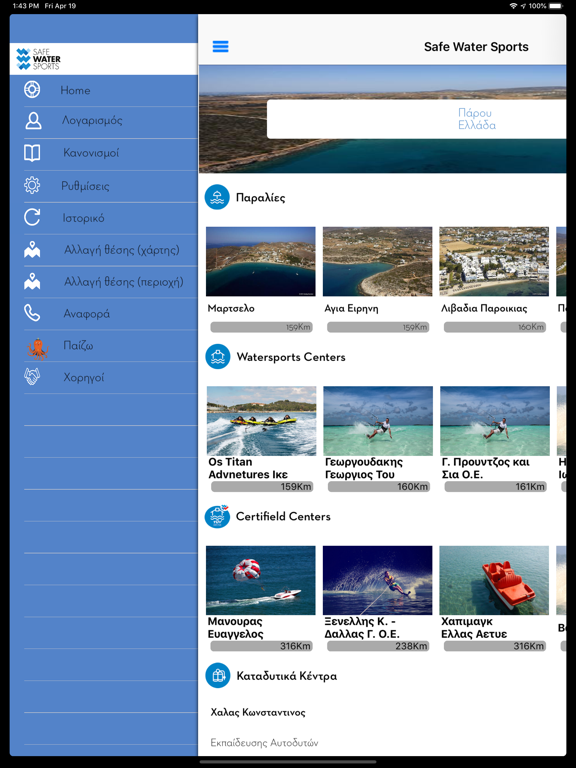Click the 238Km distance bar under Ξενελλης

[x=378, y=646]
